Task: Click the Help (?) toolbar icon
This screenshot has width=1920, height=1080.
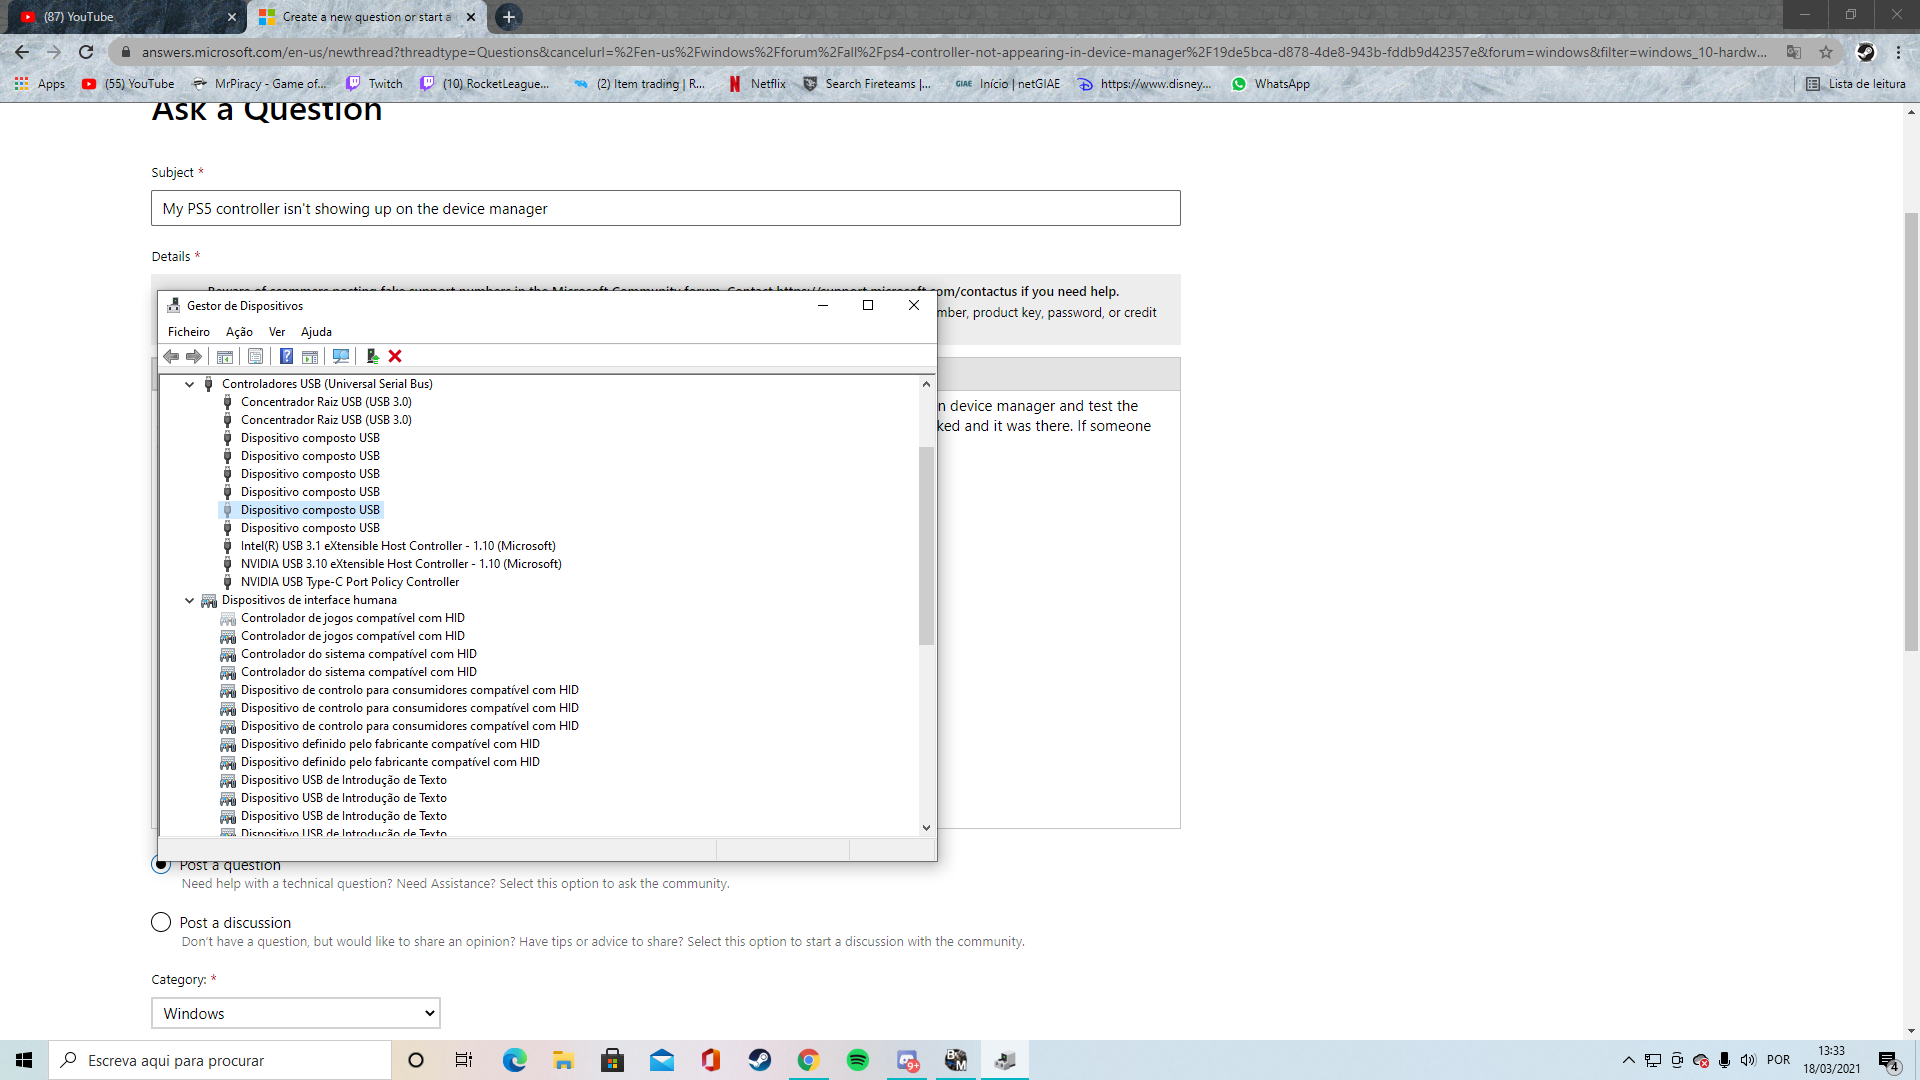Action: [287, 356]
